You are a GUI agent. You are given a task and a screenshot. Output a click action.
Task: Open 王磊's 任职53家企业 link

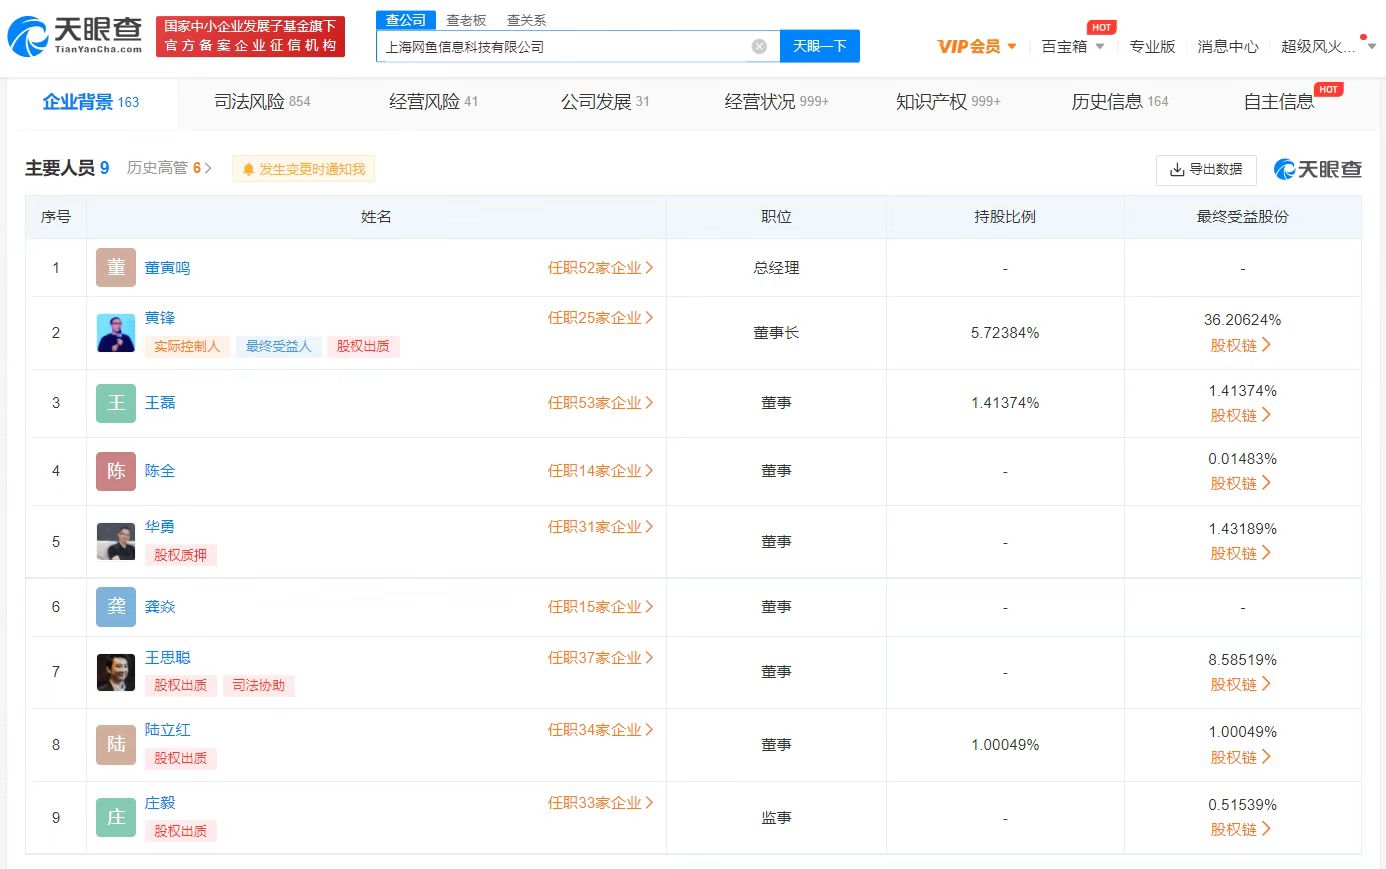coord(600,403)
